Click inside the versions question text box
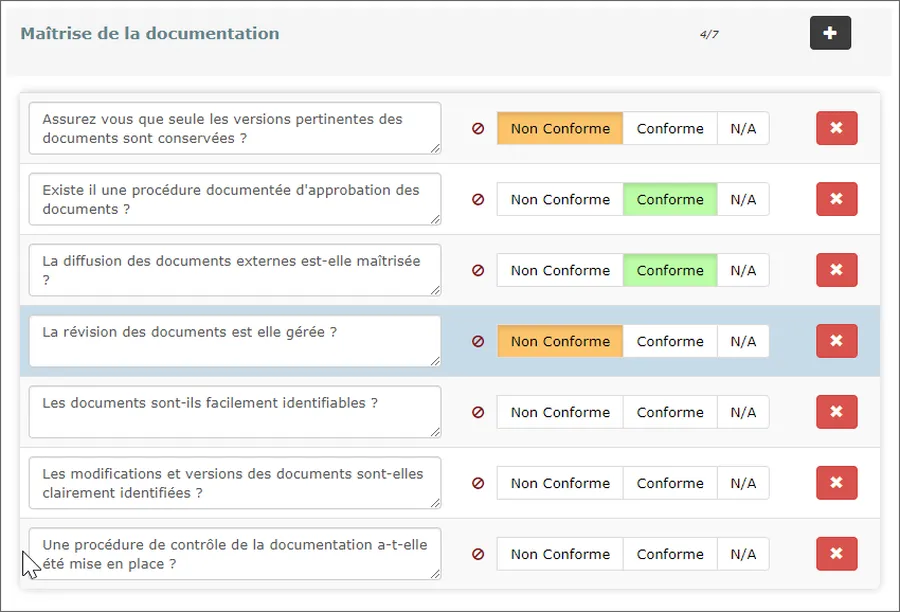The width and height of the screenshot is (900, 612). (x=234, y=128)
